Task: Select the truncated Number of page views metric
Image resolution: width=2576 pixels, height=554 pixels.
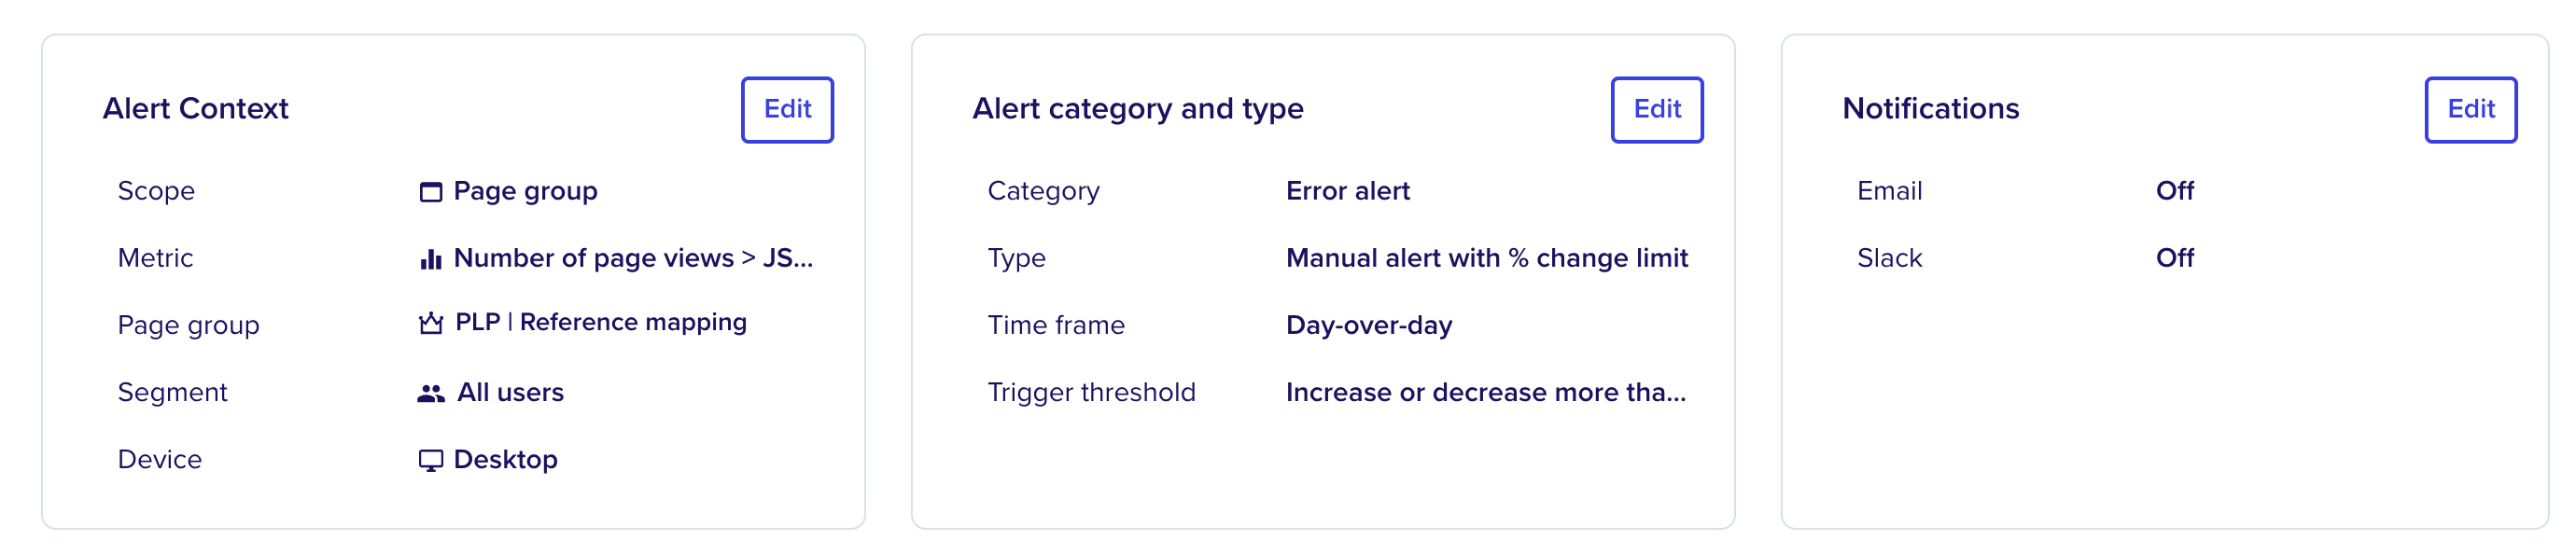Action: click(633, 258)
